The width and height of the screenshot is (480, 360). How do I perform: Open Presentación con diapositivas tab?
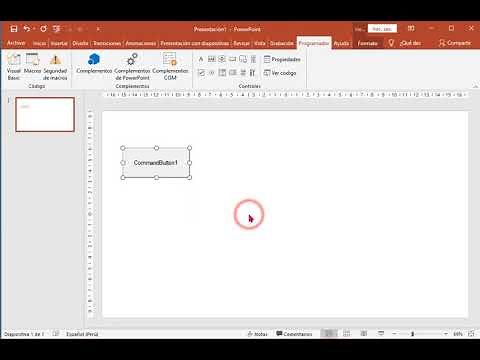(195, 43)
